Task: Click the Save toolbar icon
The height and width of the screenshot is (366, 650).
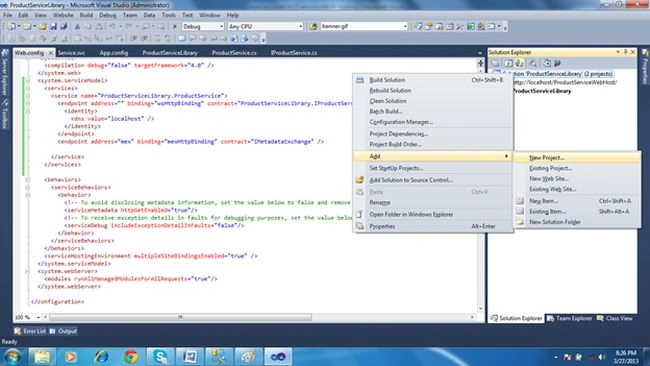Action: [53, 26]
